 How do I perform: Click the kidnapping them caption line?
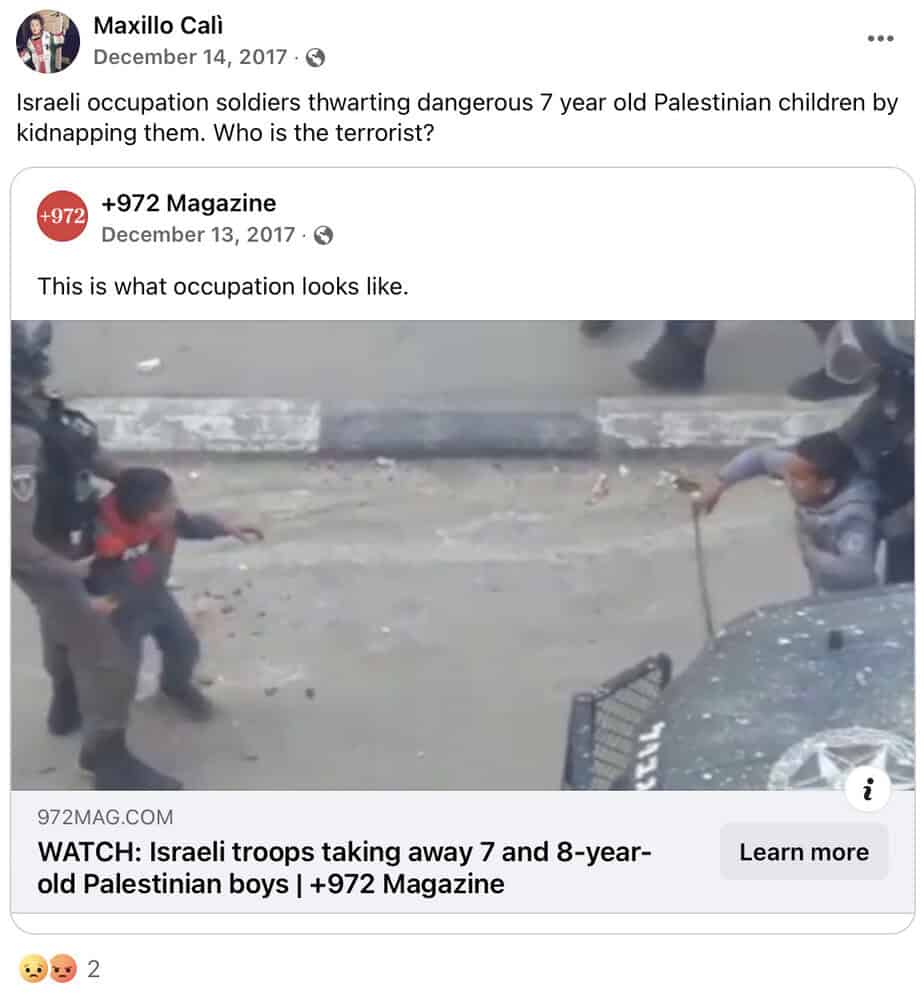point(225,133)
